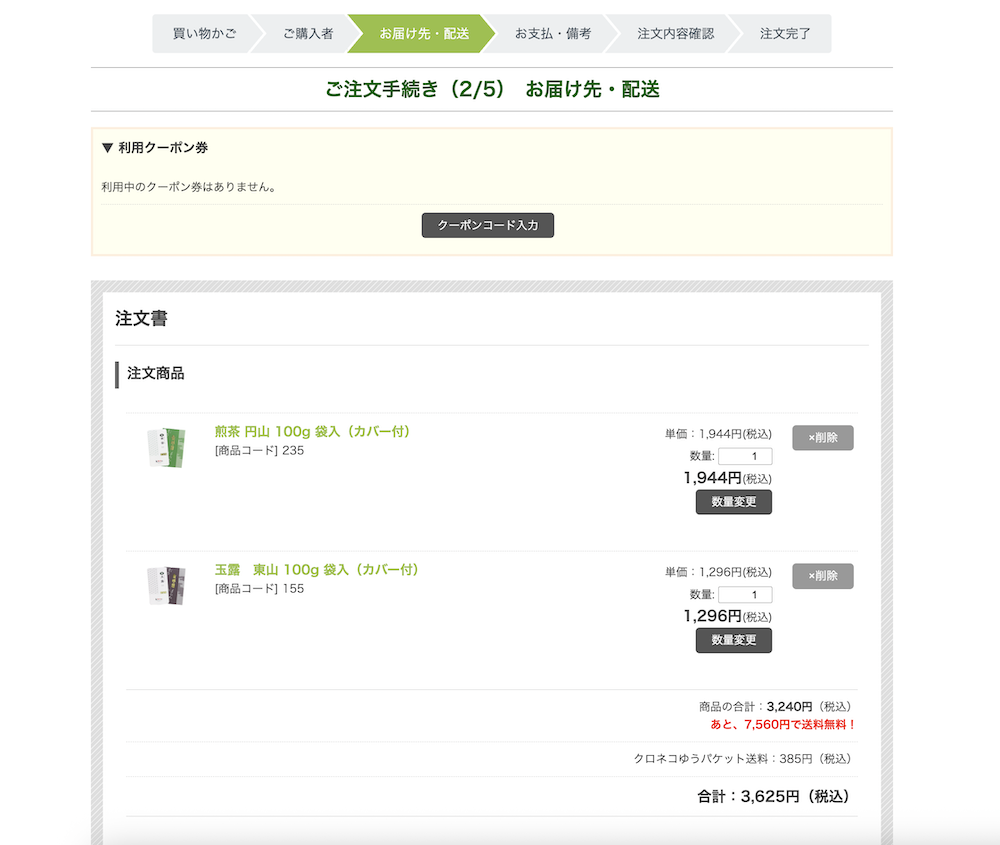Go to the 買い物かご step

tap(204, 34)
